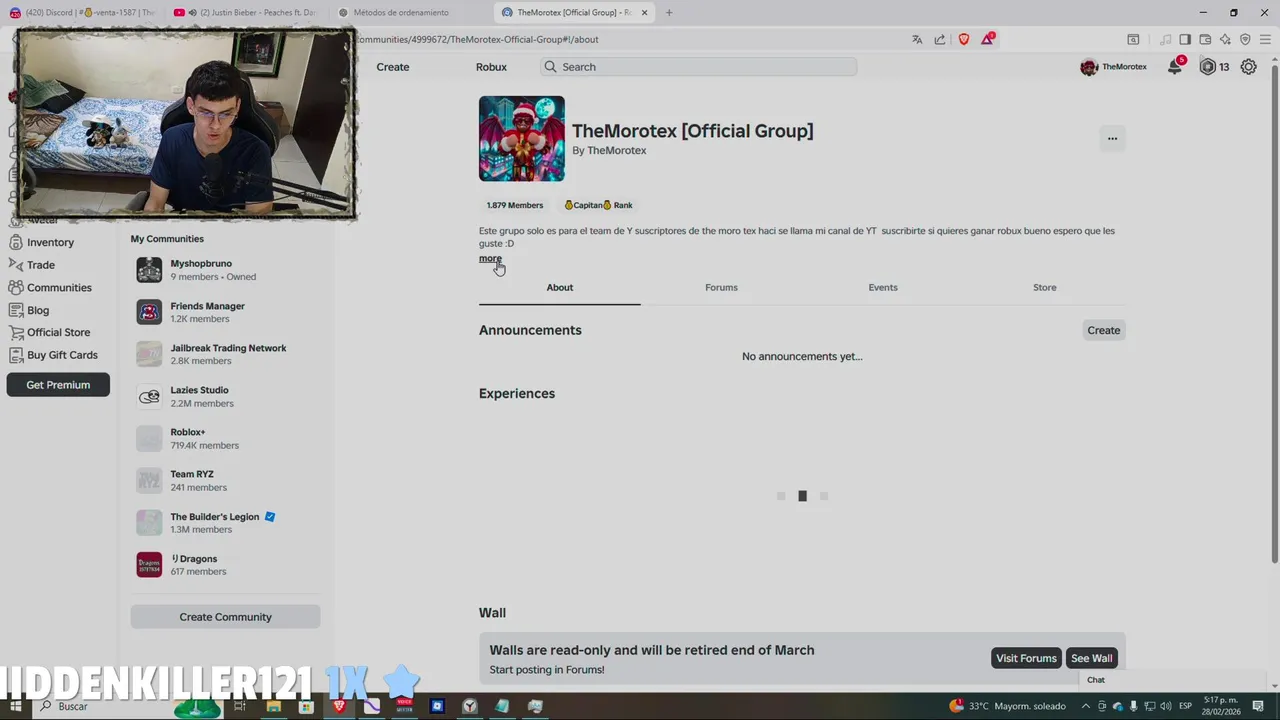The height and width of the screenshot is (720, 1280).
Task: Open the Robux link in Roblox header
Action: tap(491, 67)
